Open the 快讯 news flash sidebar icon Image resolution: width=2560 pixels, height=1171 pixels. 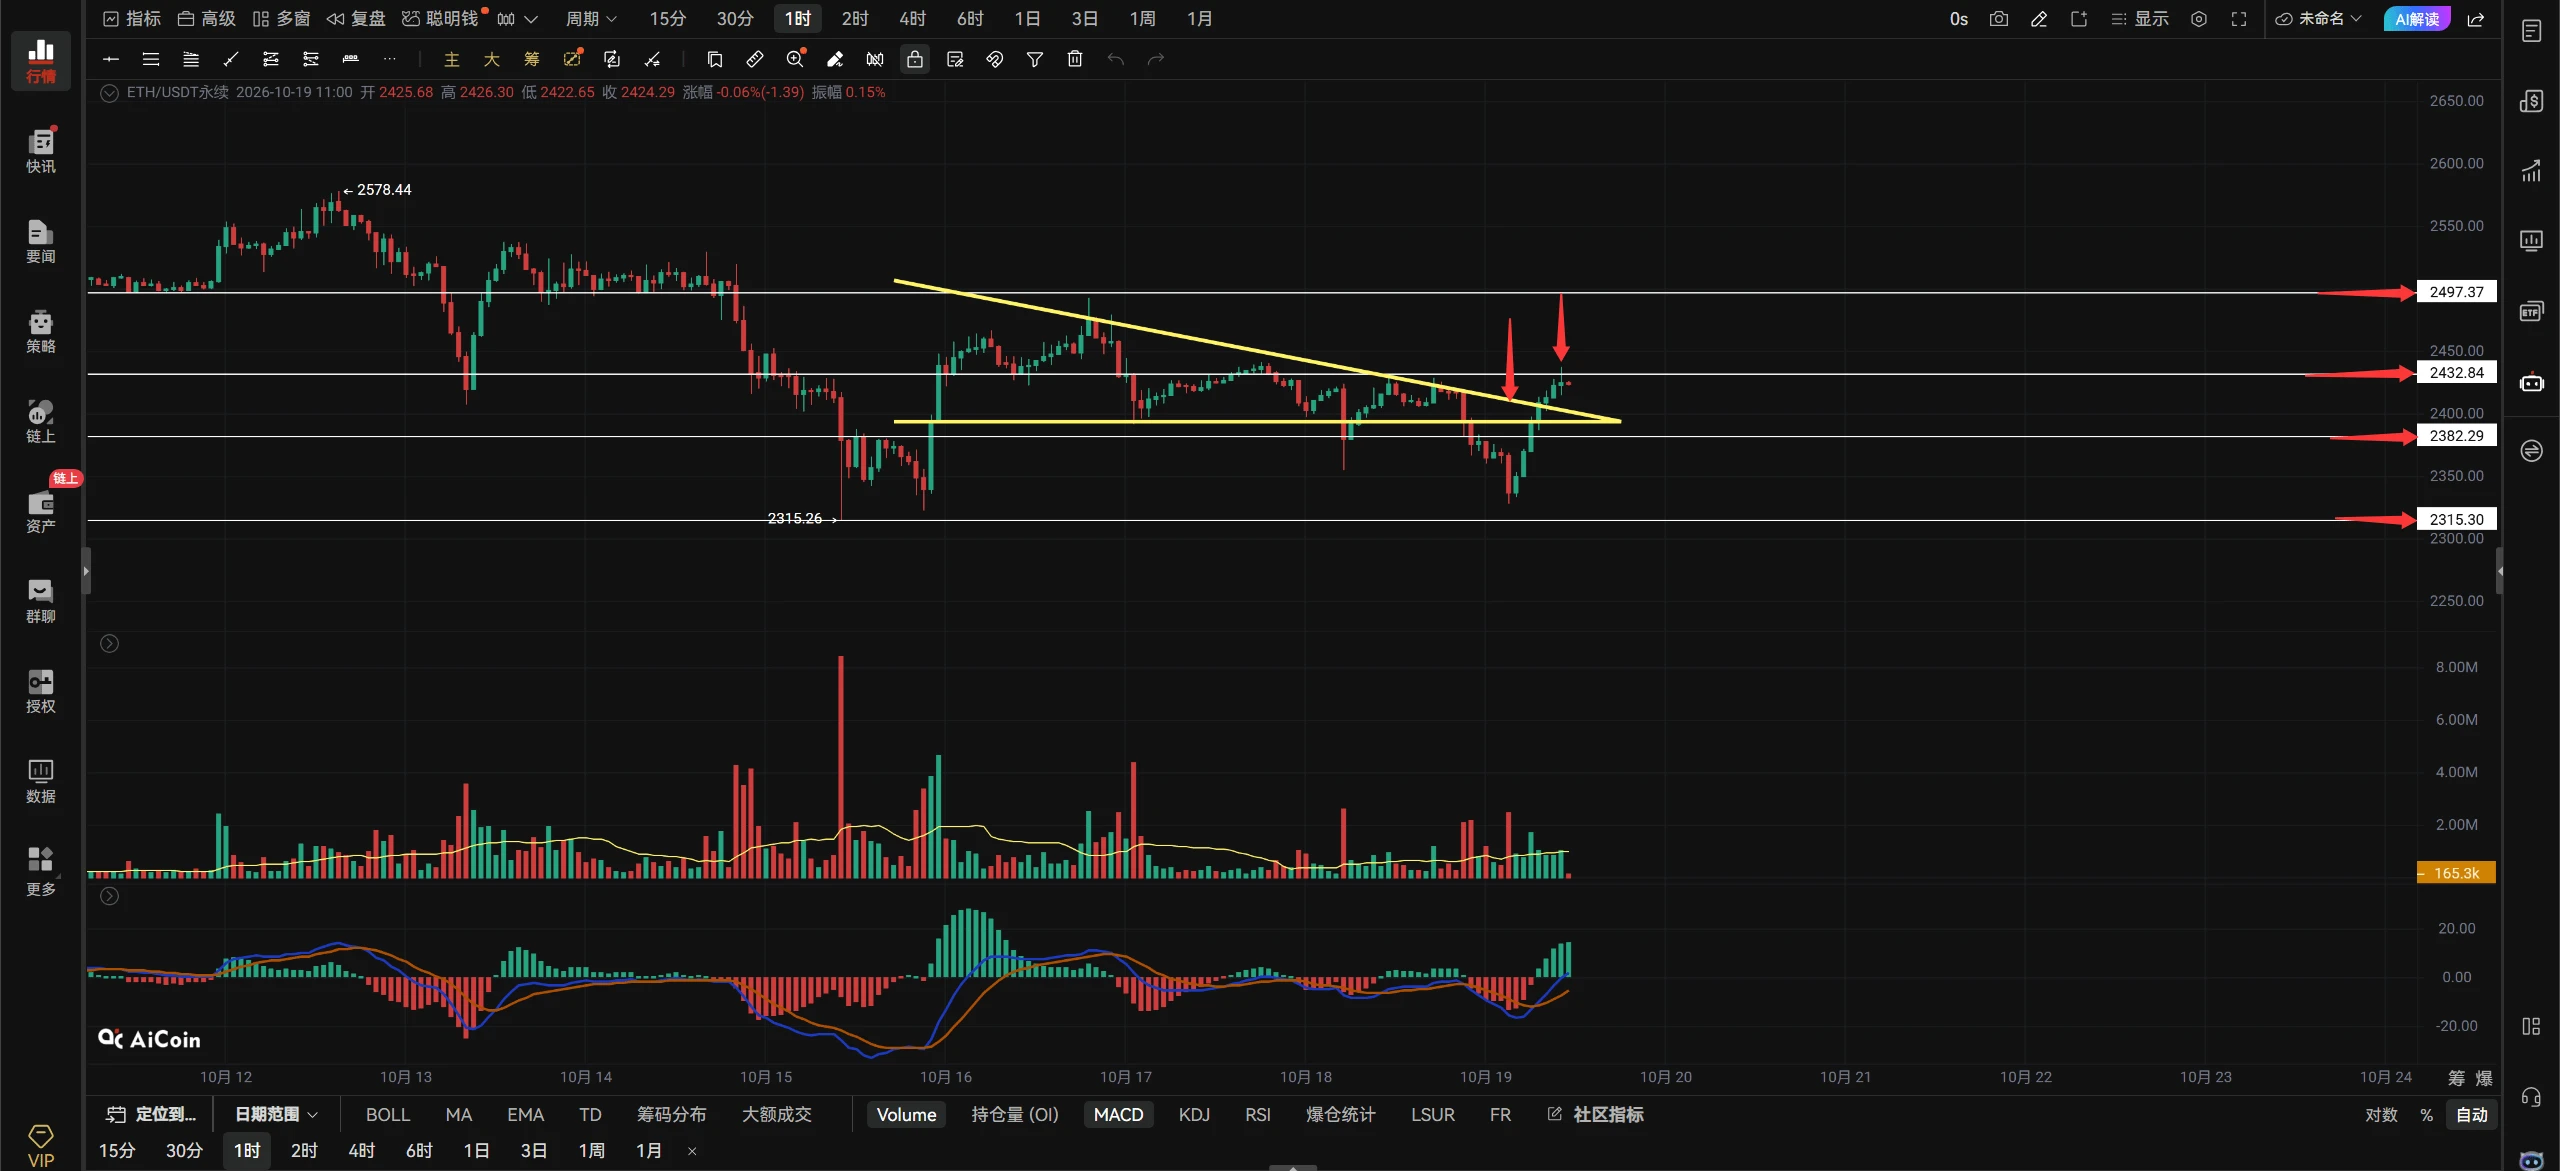point(41,151)
